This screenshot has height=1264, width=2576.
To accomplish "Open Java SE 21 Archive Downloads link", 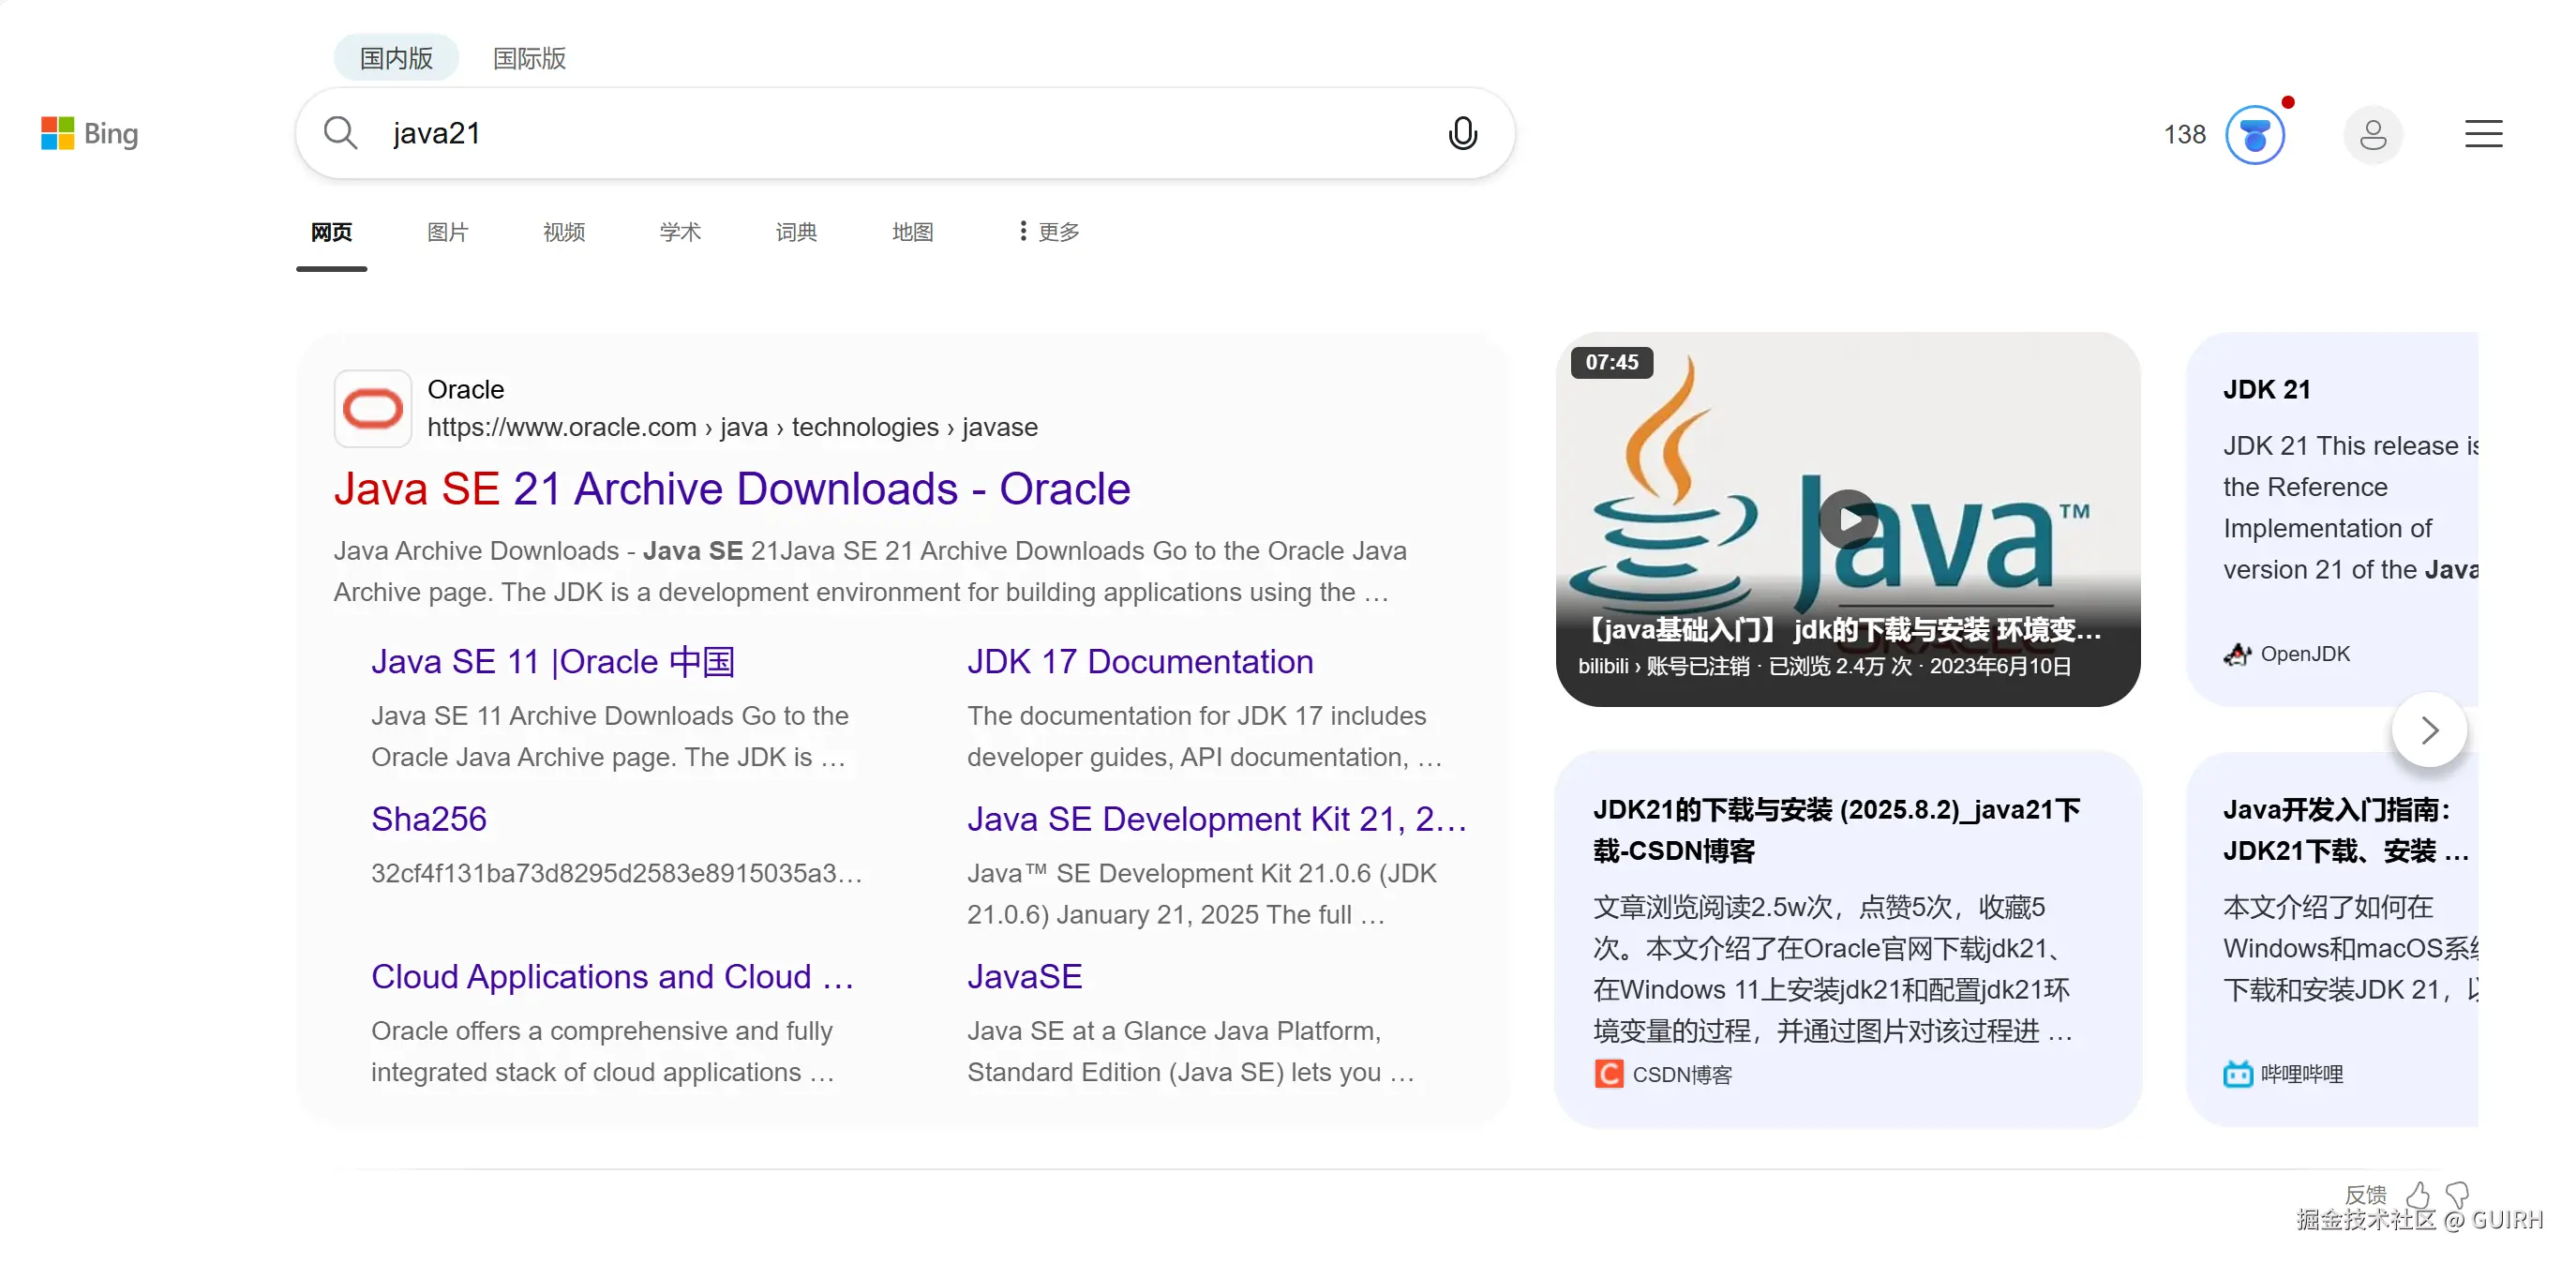I will click(731, 489).
